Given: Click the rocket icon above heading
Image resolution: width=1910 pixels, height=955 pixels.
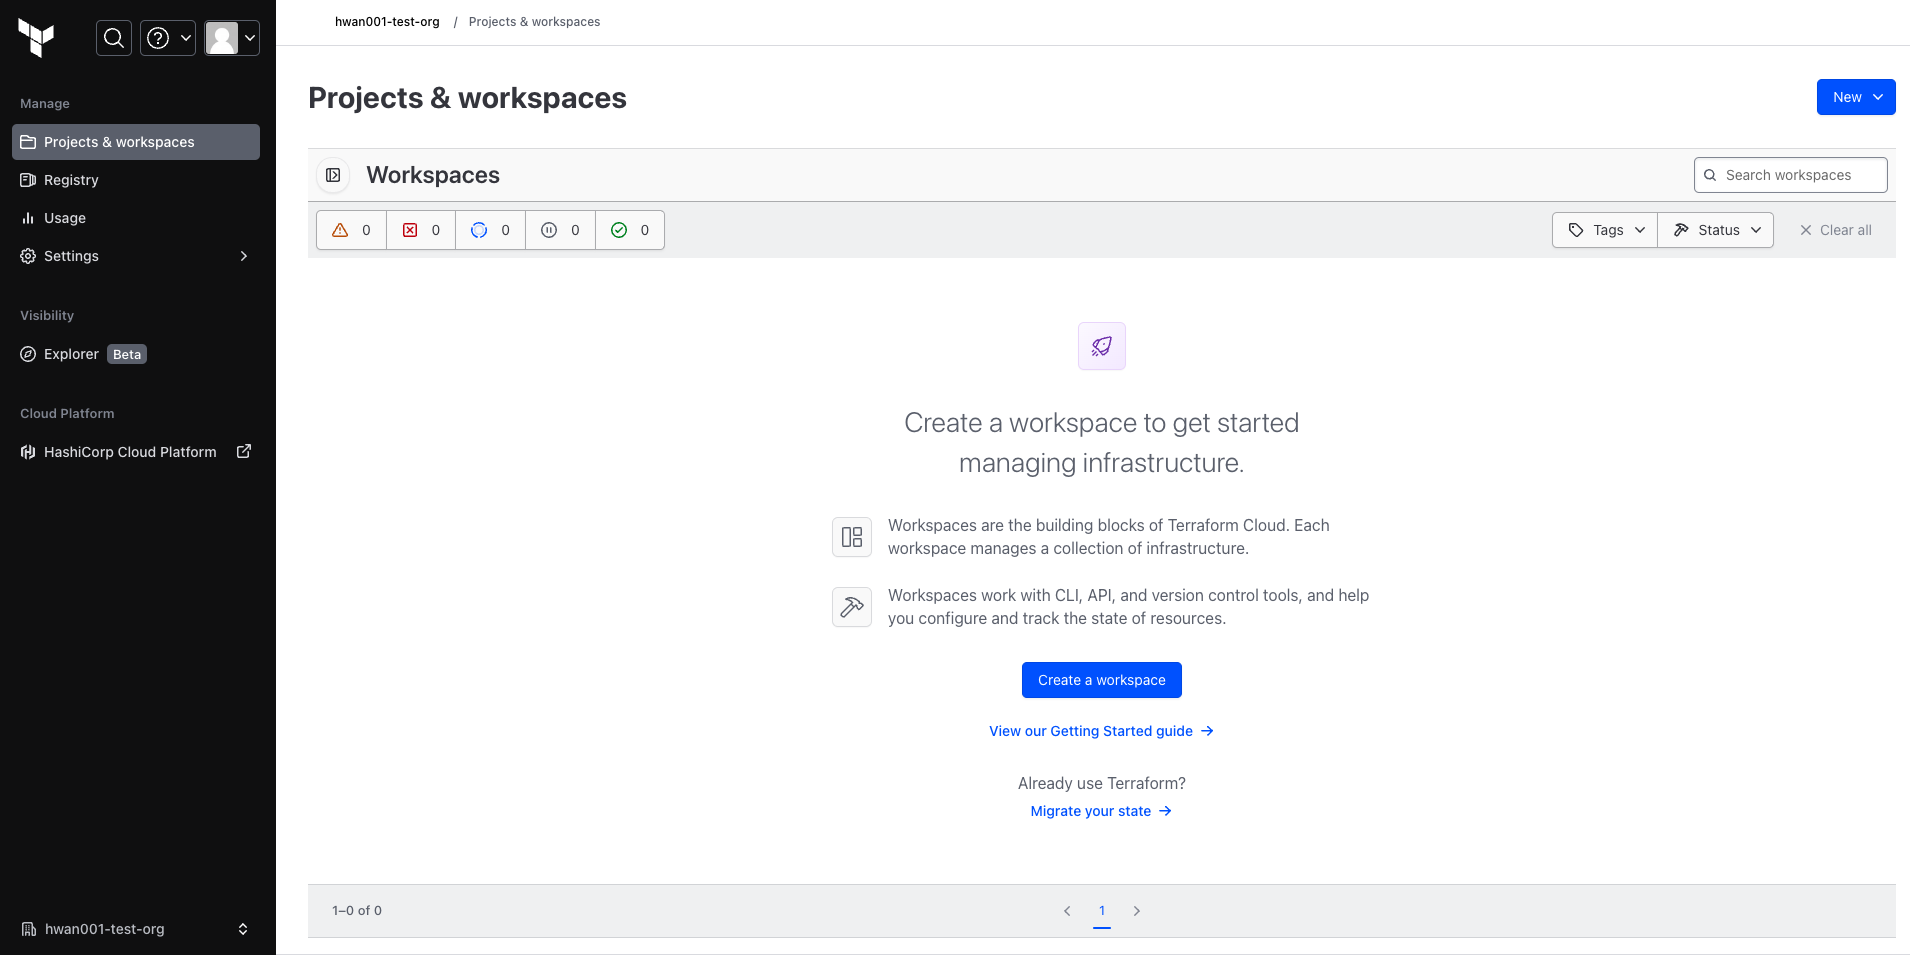Looking at the screenshot, I should point(1102,346).
